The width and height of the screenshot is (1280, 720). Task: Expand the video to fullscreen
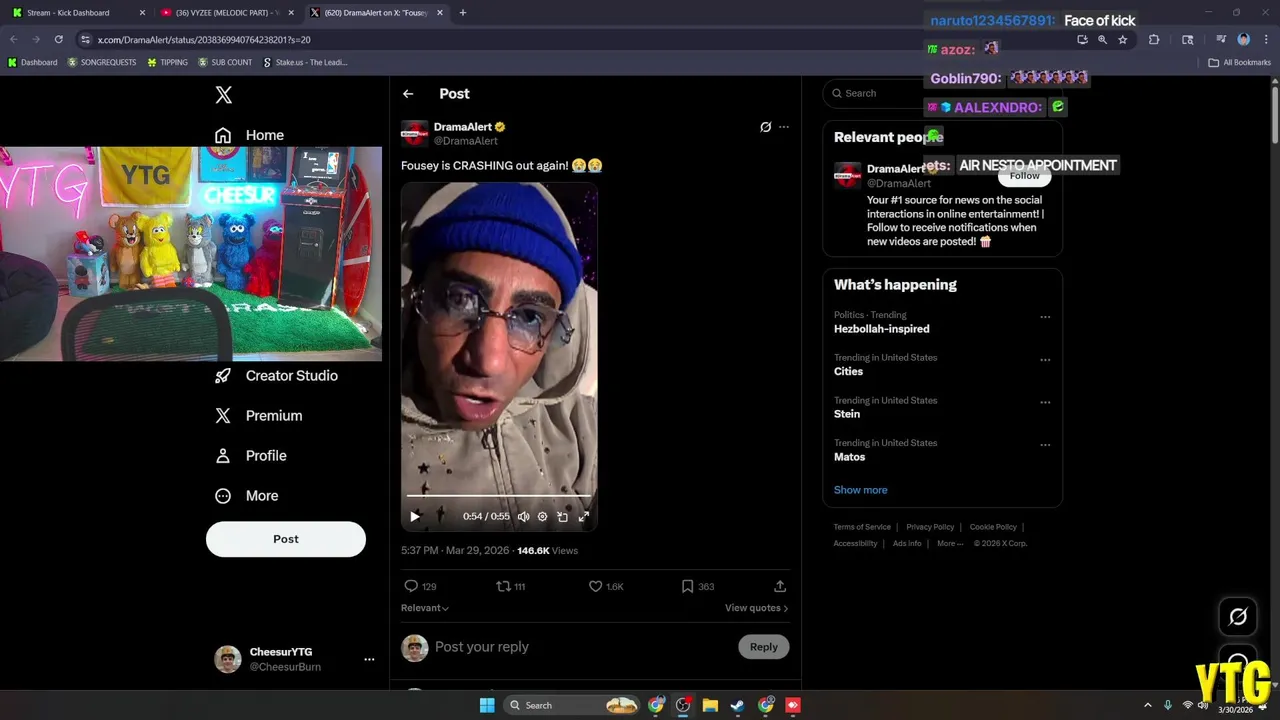click(584, 517)
